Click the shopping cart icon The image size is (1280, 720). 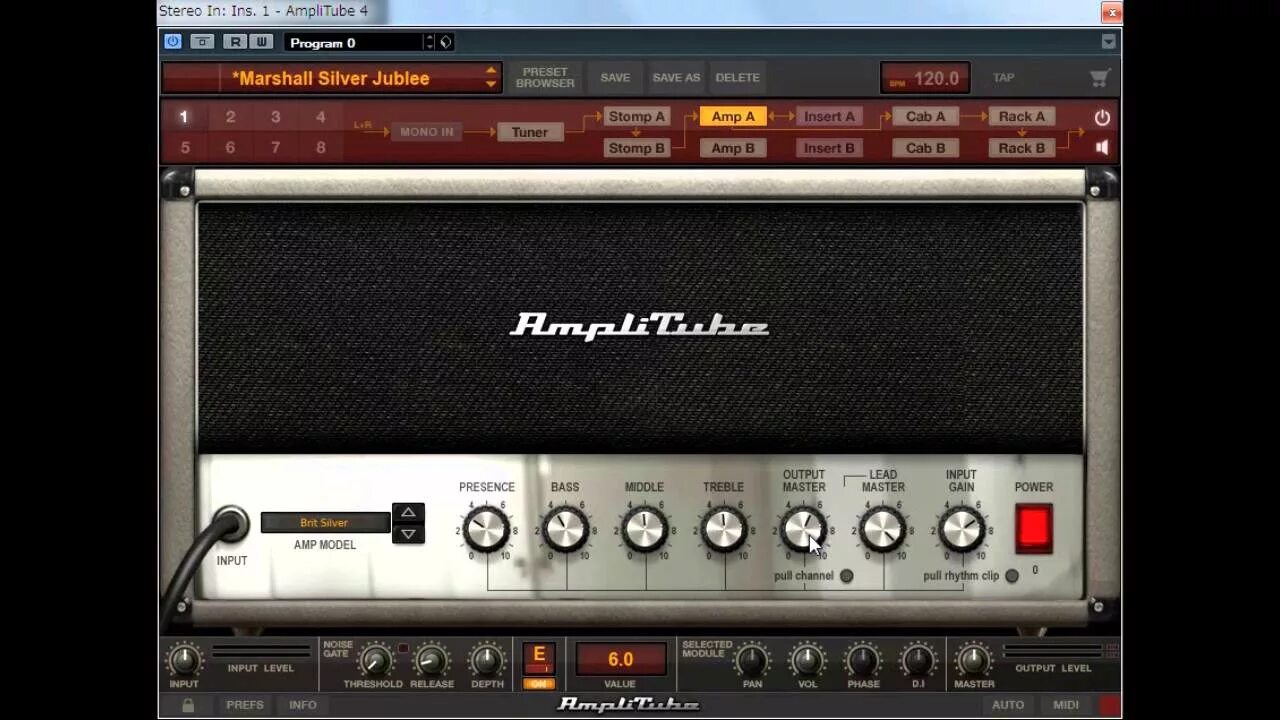click(1099, 77)
